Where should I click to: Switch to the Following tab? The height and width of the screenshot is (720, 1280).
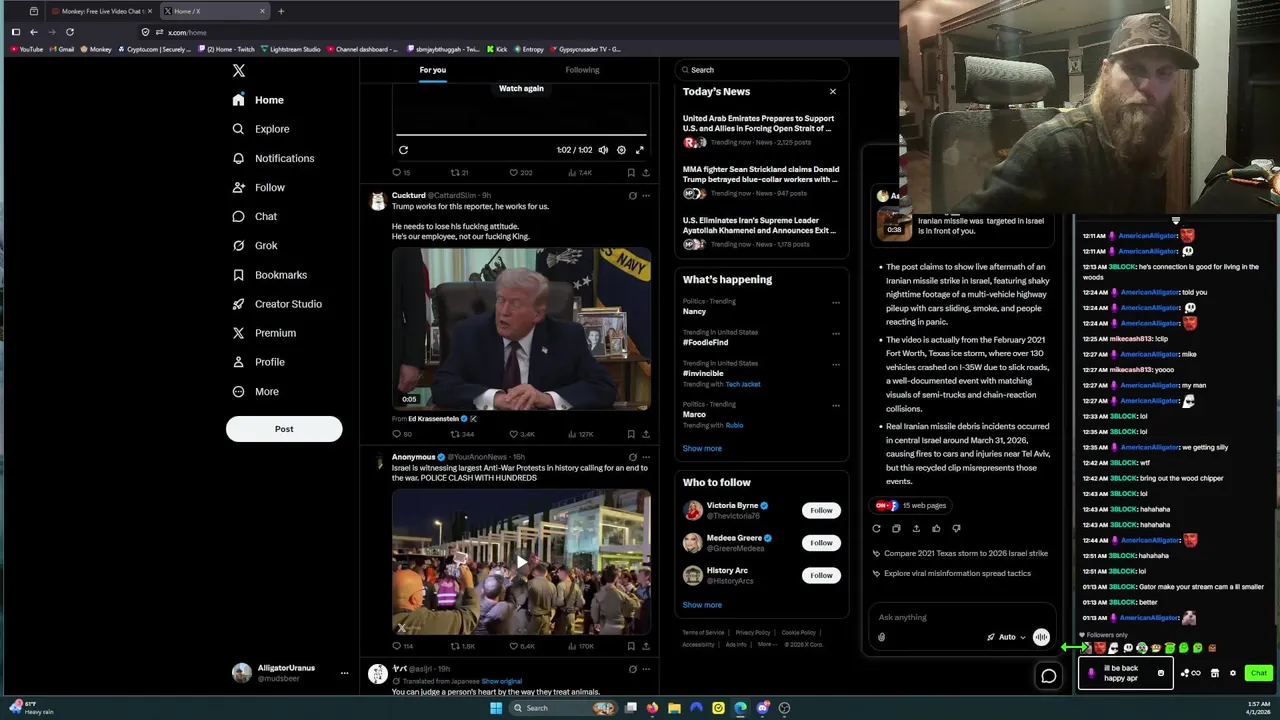582,70
